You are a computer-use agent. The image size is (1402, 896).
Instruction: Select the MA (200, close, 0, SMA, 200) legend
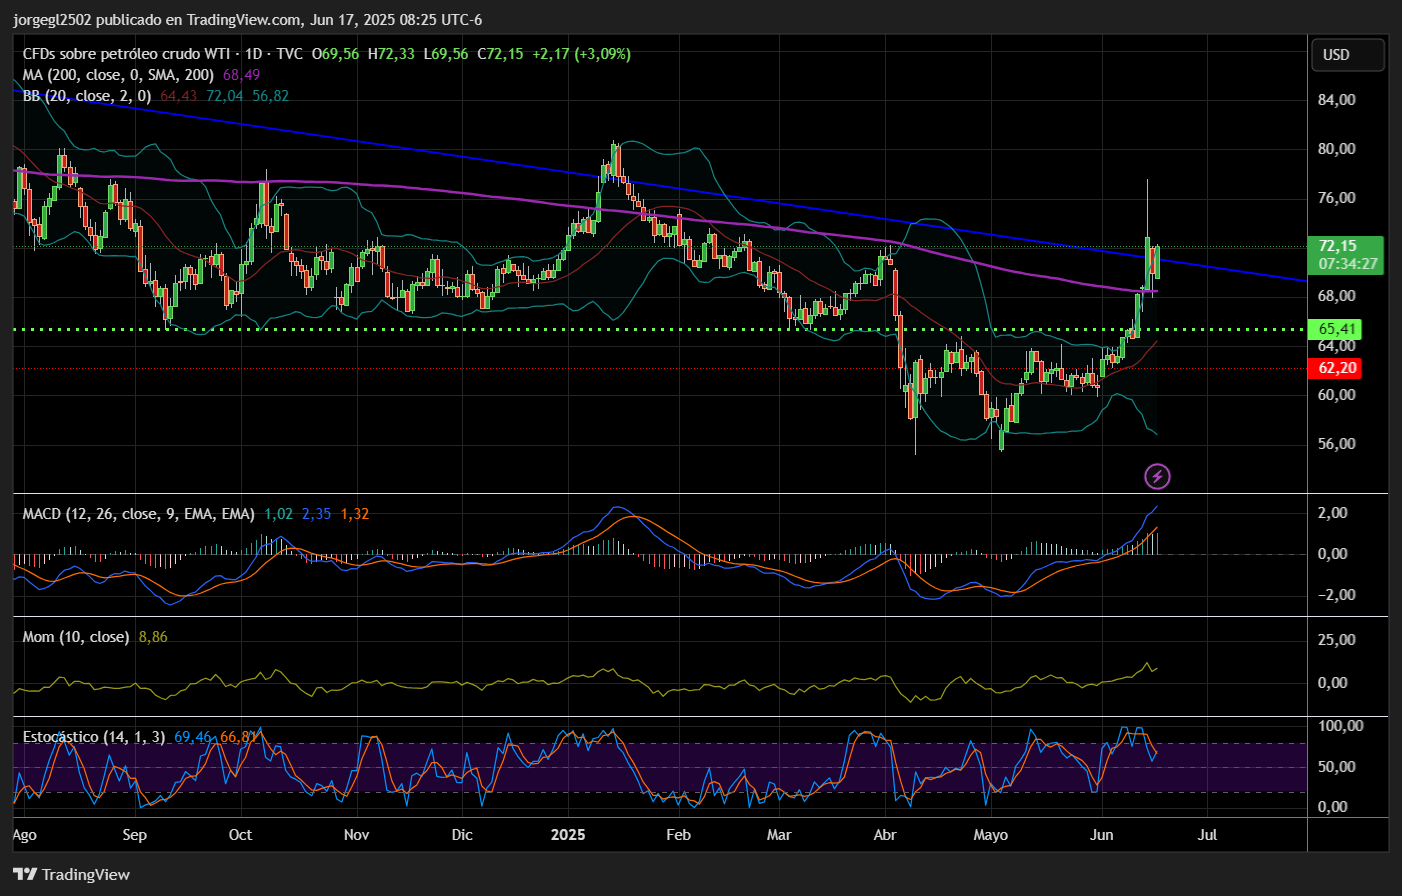pos(118,75)
